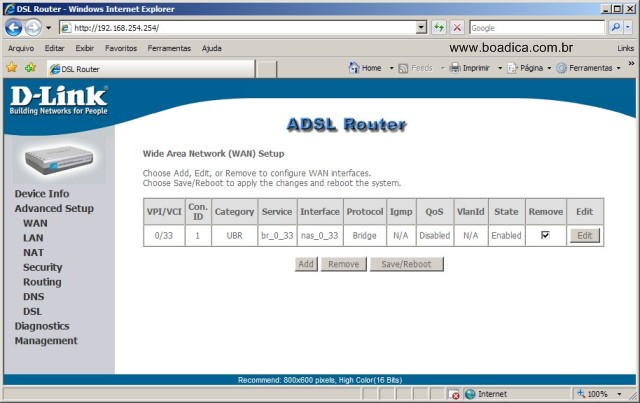Open the Favoritos menu

pyautogui.click(x=121, y=48)
